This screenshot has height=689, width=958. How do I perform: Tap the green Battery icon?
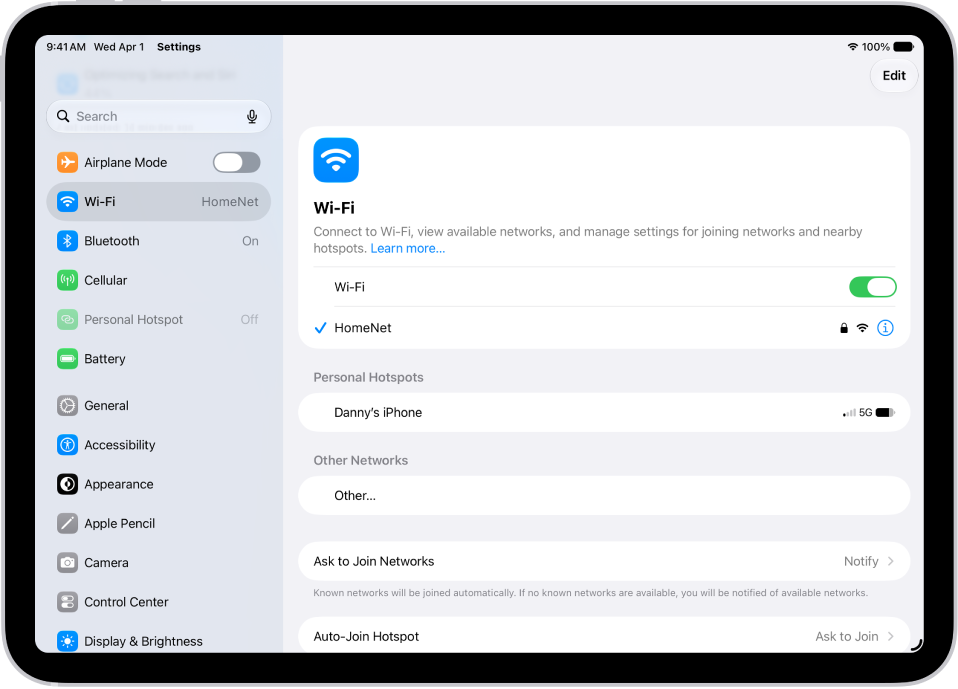[67, 359]
